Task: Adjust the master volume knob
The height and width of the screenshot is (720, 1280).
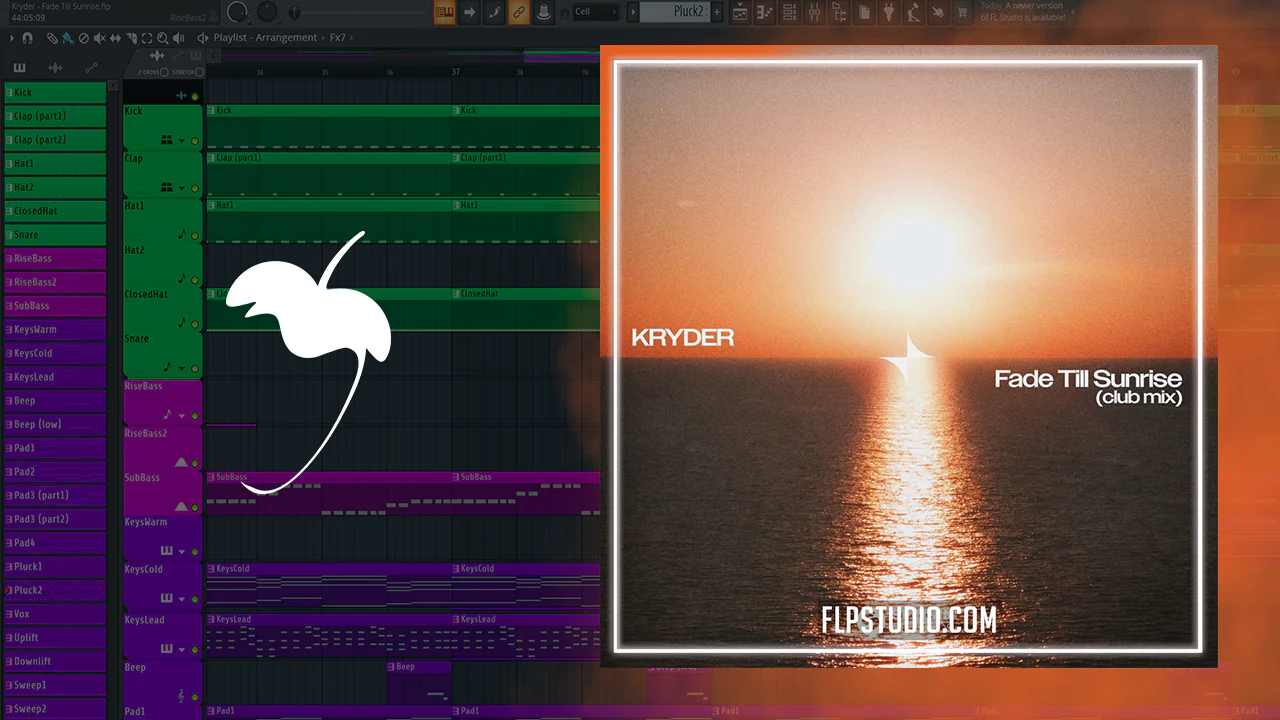Action: pos(238,12)
